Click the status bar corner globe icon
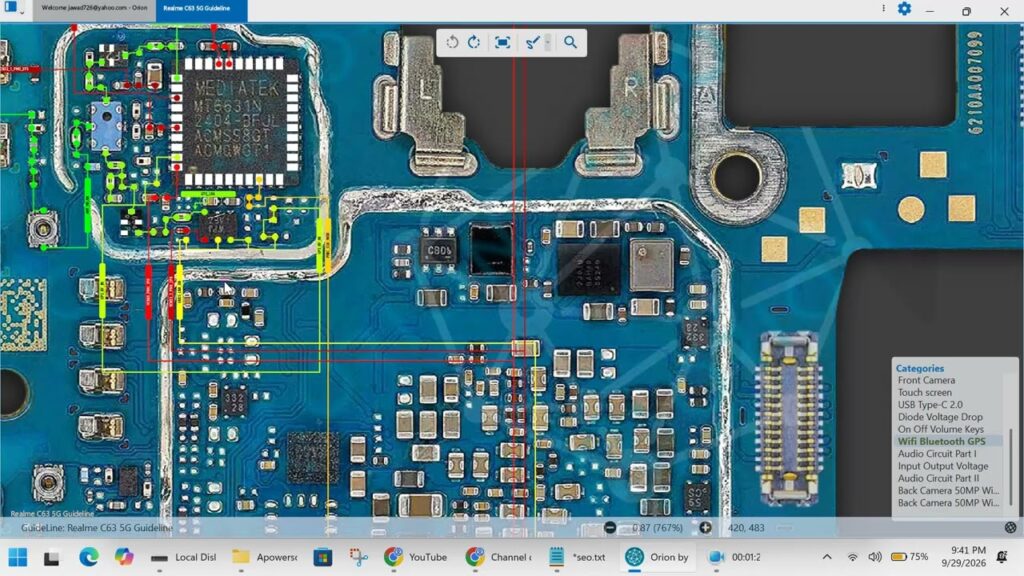The height and width of the screenshot is (576, 1024). click(x=1010, y=528)
